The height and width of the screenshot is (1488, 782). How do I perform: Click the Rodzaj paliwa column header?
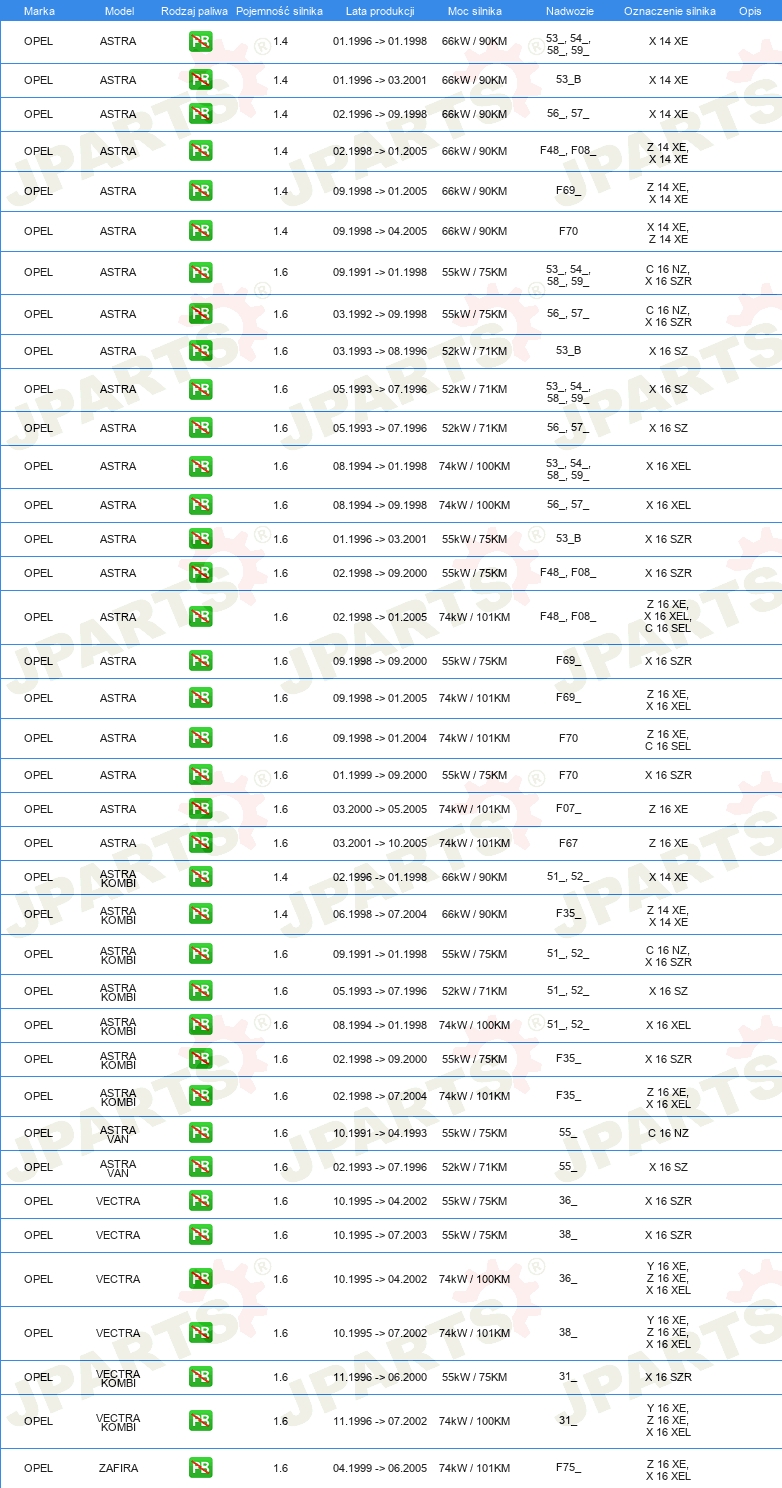point(194,11)
